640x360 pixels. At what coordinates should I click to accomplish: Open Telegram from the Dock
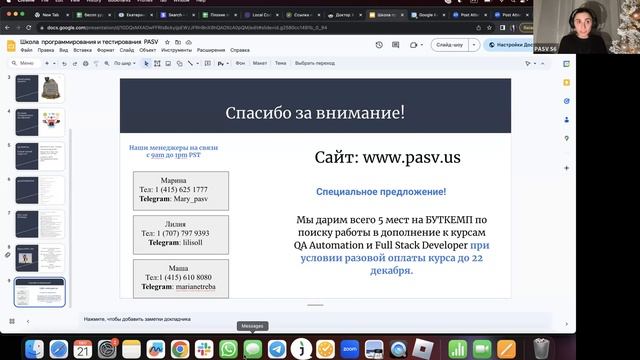[x=277, y=349]
